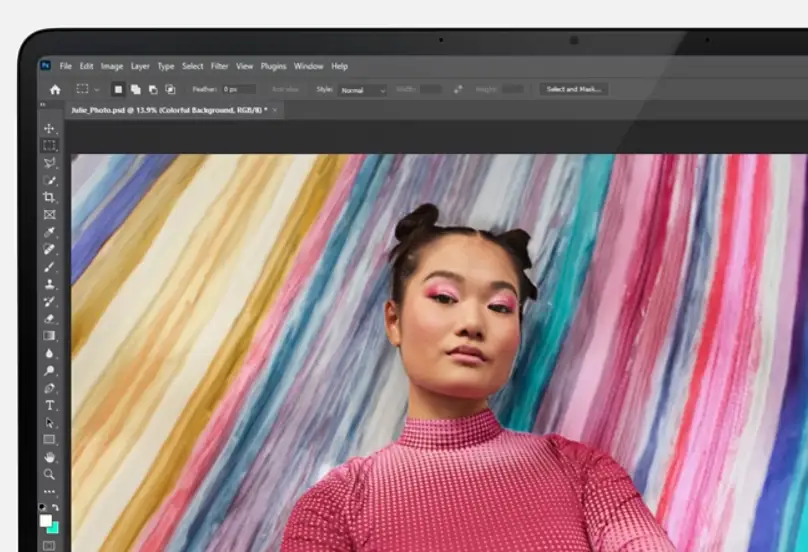
Task: Open the Select menu
Action: point(193,66)
